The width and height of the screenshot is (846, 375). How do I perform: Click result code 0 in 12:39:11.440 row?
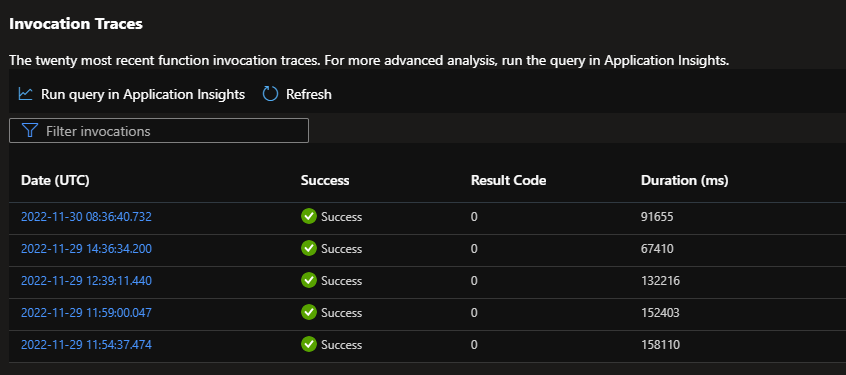tap(474, 281)
